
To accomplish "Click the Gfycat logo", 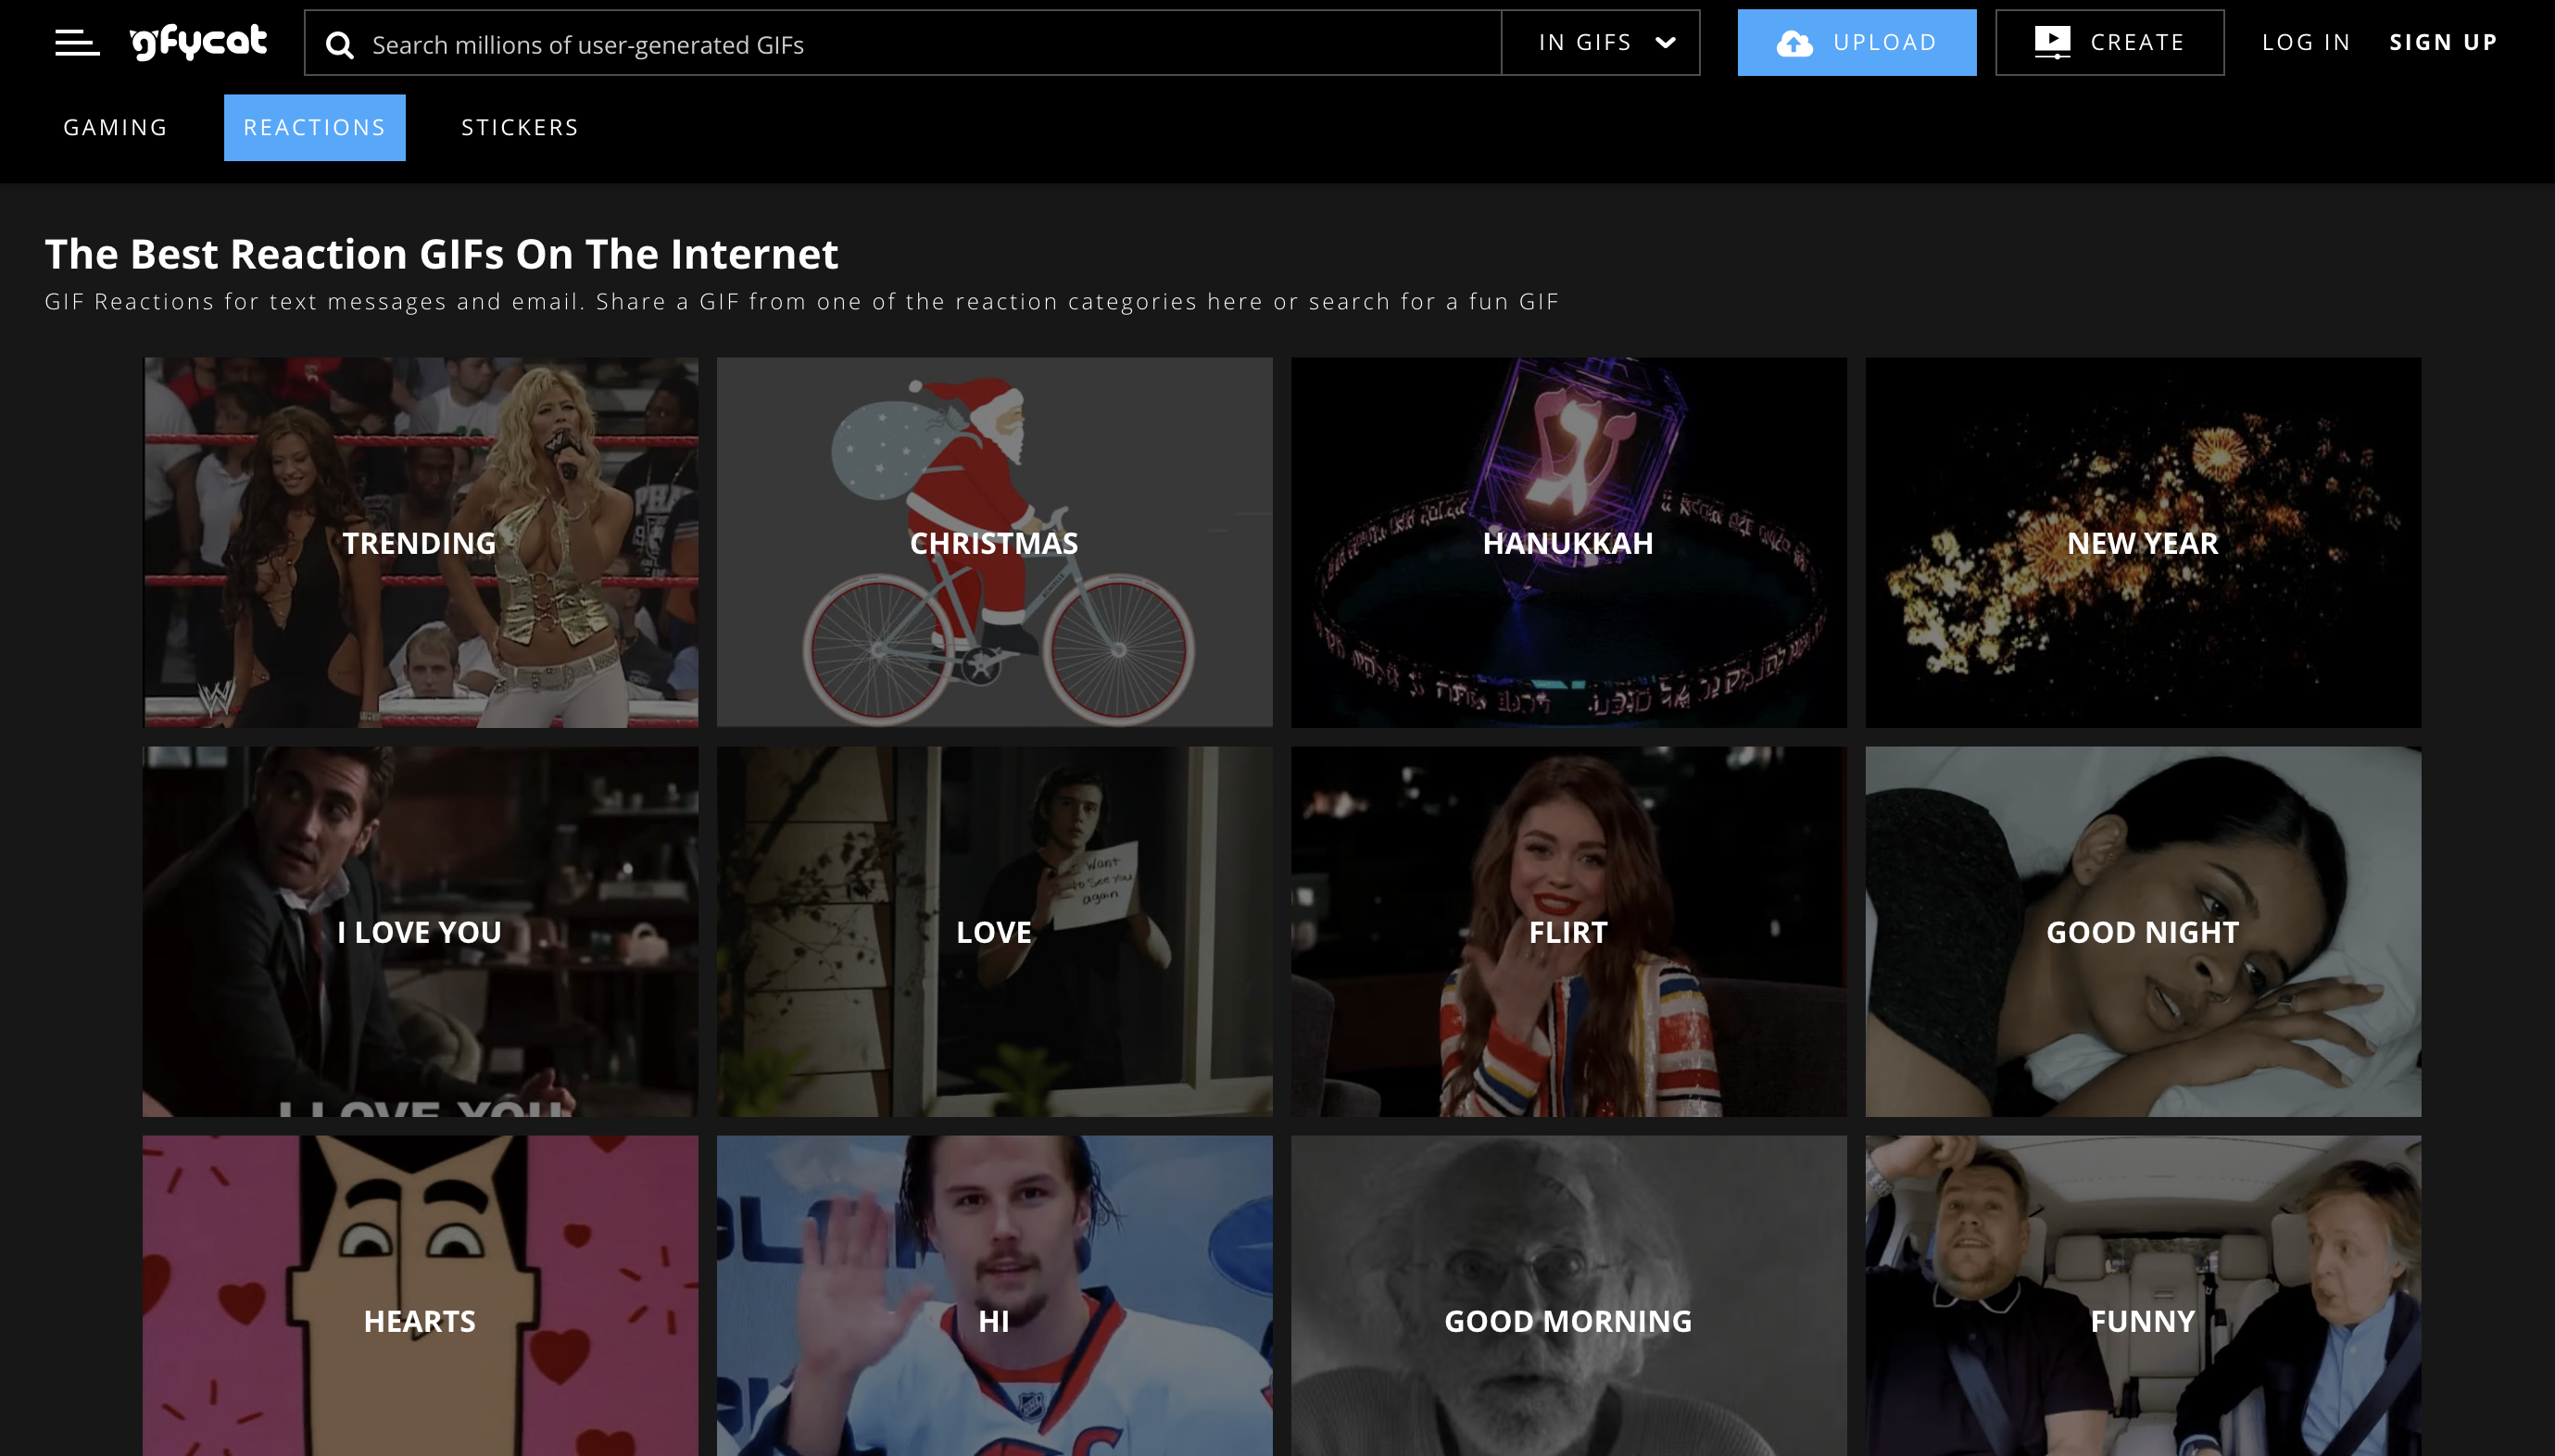I will tap(199, 42).
